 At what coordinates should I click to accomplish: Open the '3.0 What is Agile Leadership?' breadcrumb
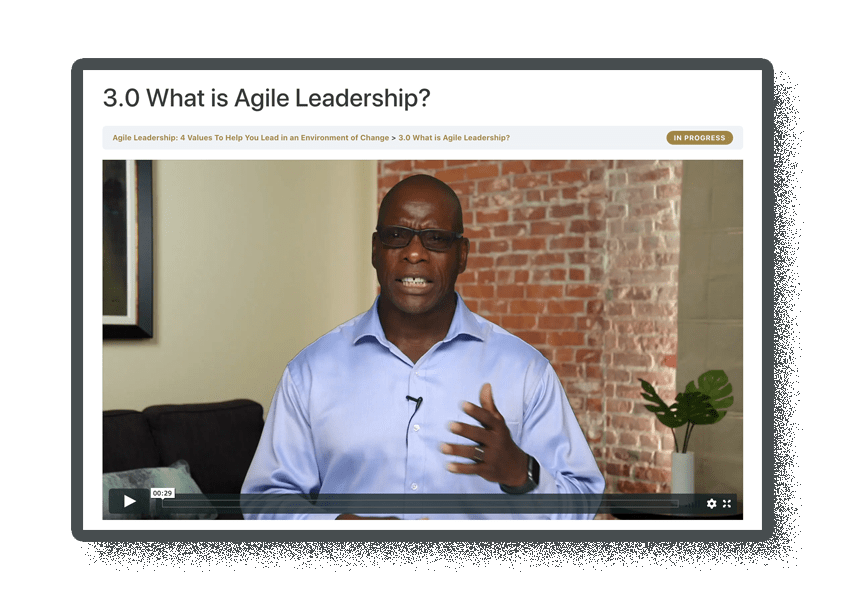[454, 138]
